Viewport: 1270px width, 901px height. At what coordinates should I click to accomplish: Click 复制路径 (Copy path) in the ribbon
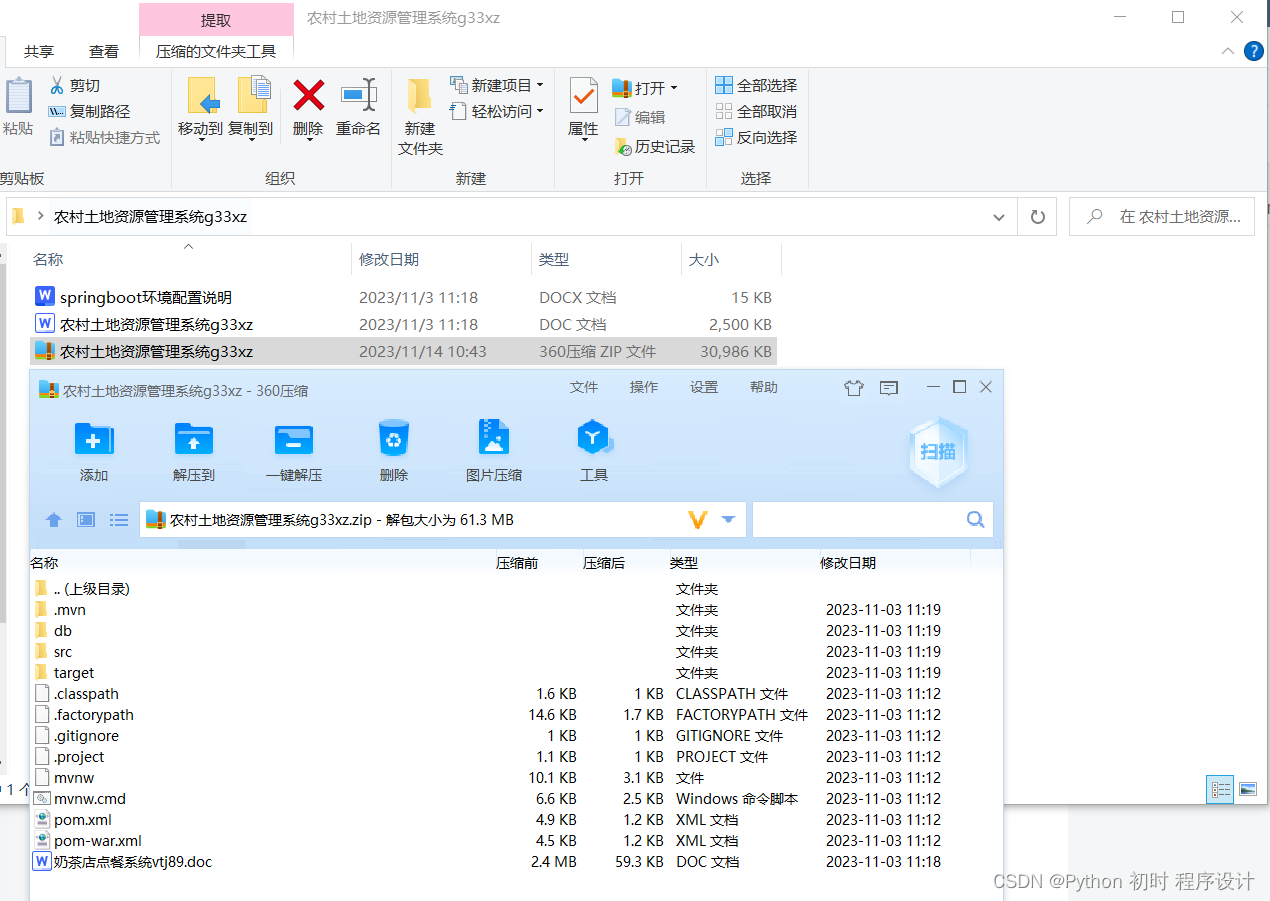[x=89, y=112]
